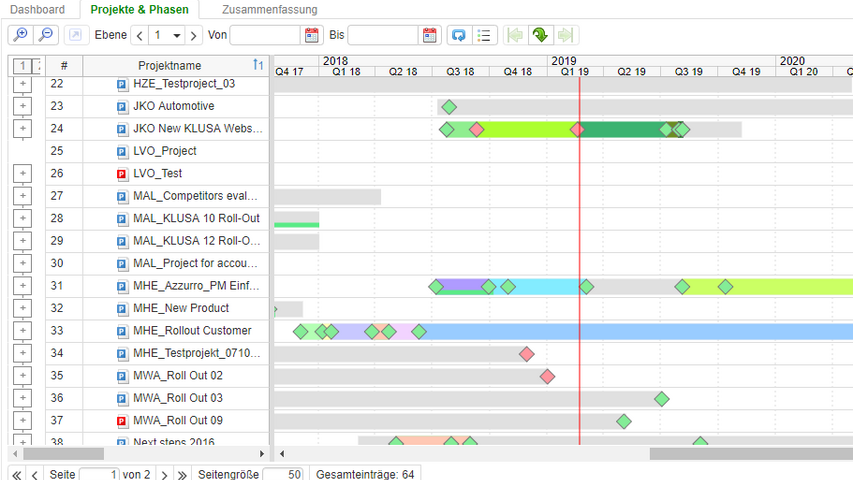Viewport: 853px width, 480px height.
Task: Open the Bis date calendar picker
Action: pos(430,35)
